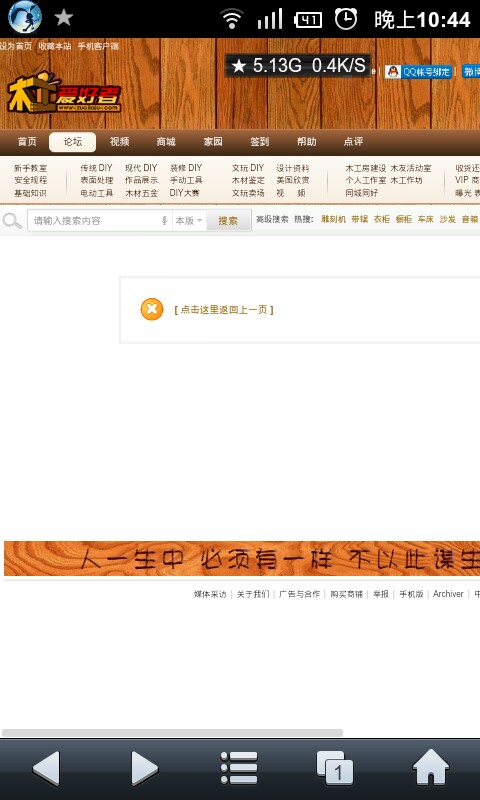Click the 手机客户端 link
This screenshot has width=480, height=800.
pos(98,46)
